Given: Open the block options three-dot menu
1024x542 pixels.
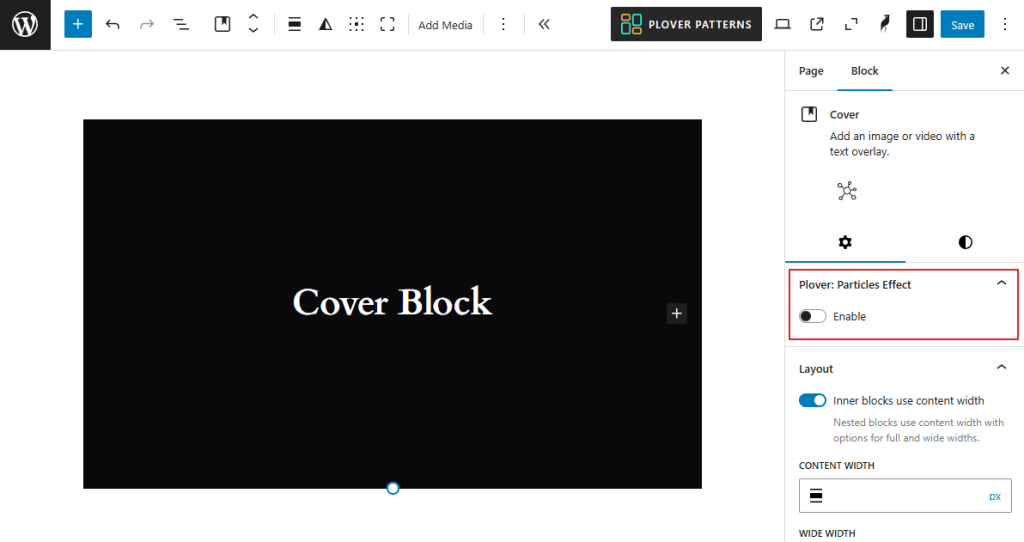Looking at the screenshot, I should click(x=503, y=24).
